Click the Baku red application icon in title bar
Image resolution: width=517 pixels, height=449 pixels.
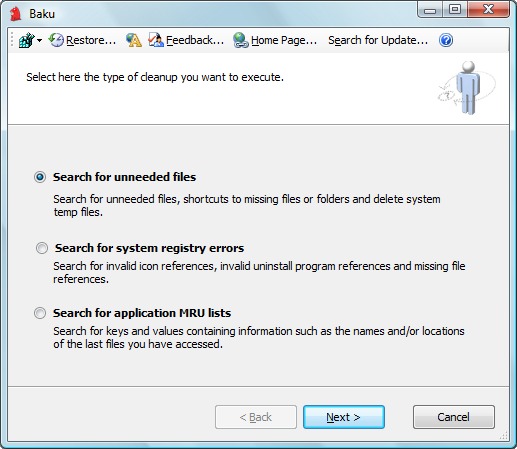(15, 14)
